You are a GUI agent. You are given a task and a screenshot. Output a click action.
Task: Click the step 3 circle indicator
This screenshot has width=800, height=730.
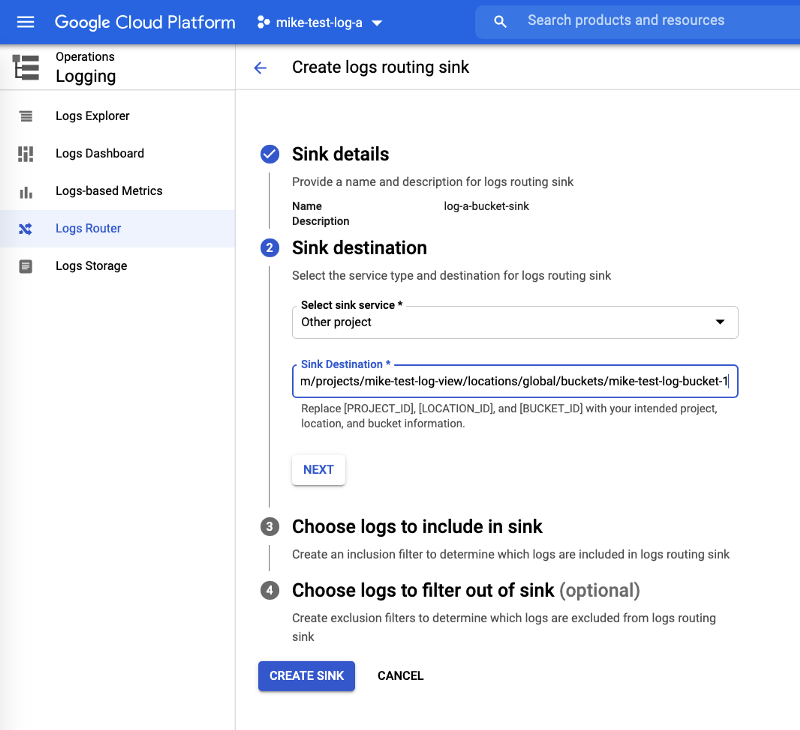coord(270,526)
